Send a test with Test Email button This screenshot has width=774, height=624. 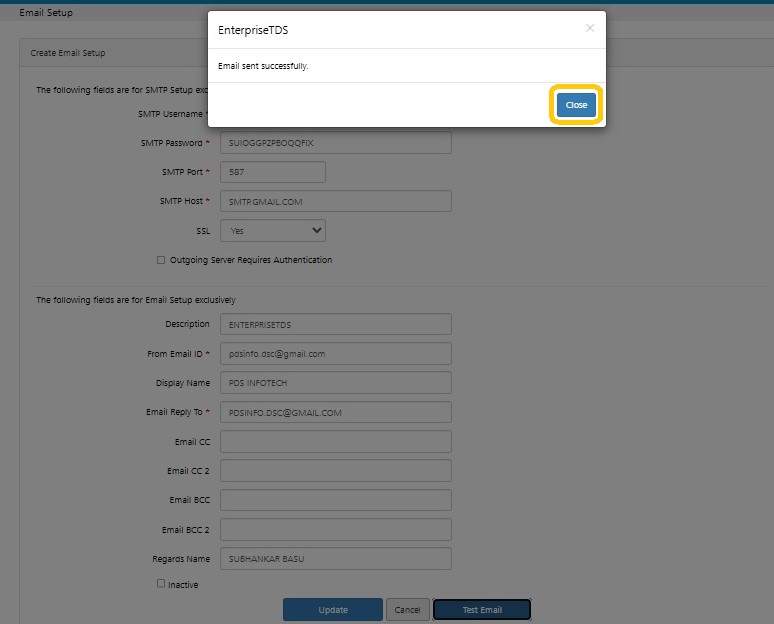(481, 610)
